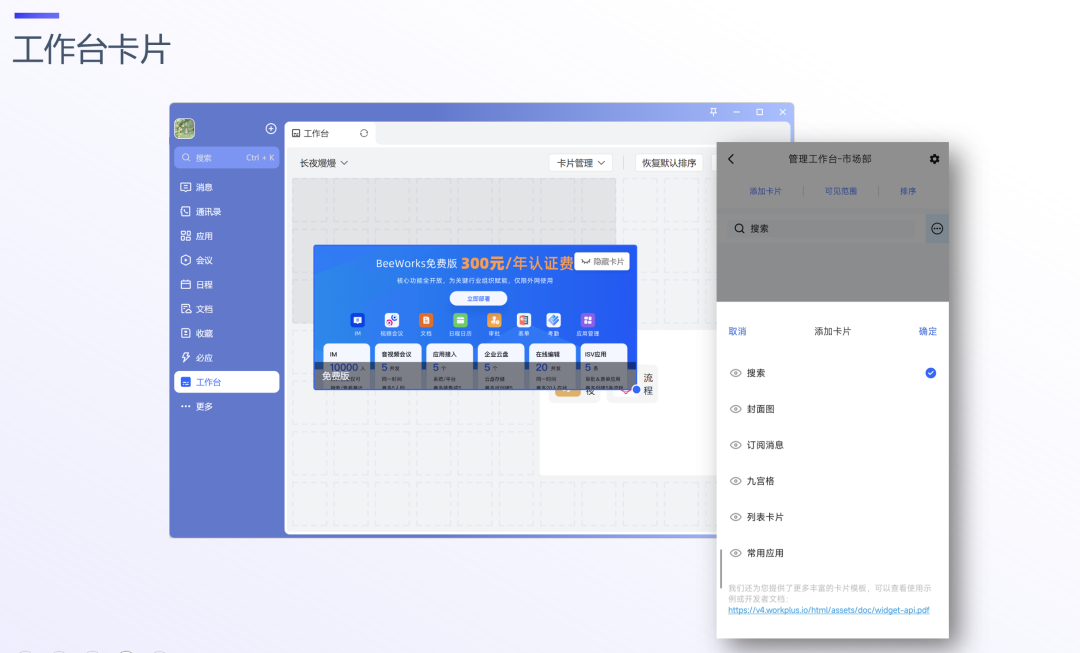Open the settings gear on 管理工作台 panel
Viewport: 1080px width, 653px height.
point(934,158)
